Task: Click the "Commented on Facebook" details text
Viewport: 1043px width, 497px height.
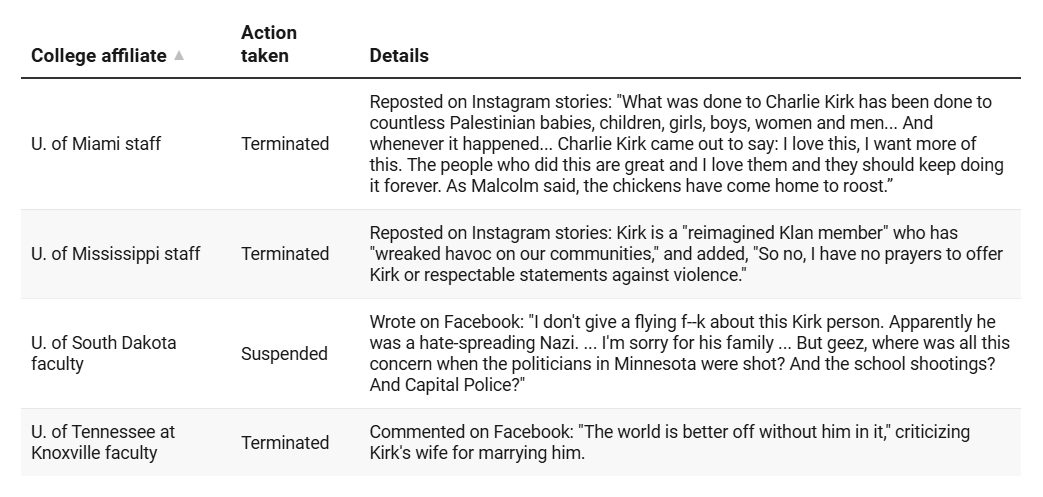Action: [670, 442]
